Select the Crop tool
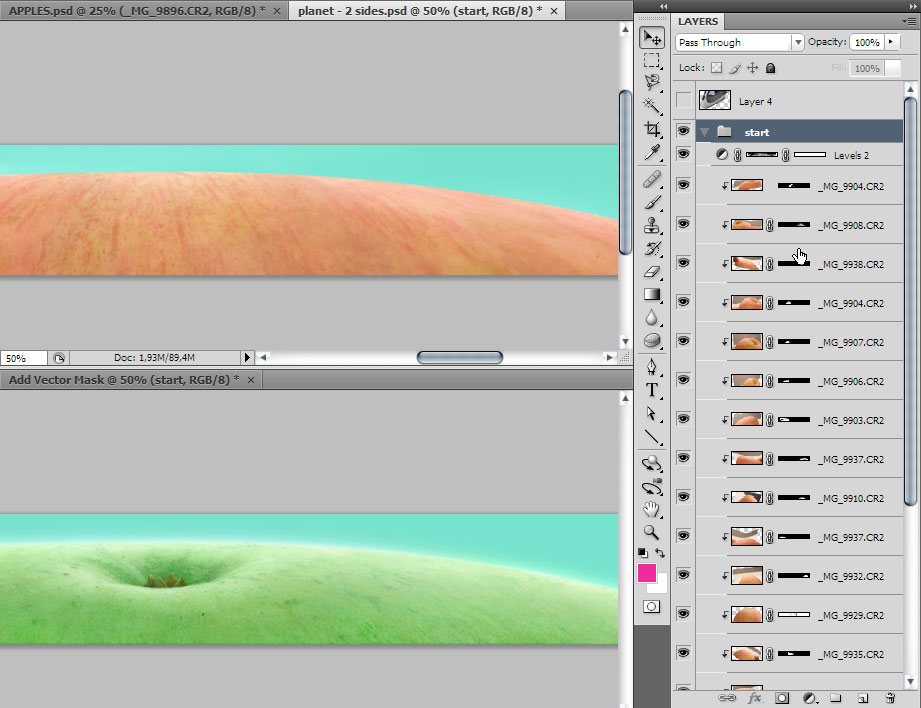This screenshot has height=708, width=921. [x=652, y=129]
